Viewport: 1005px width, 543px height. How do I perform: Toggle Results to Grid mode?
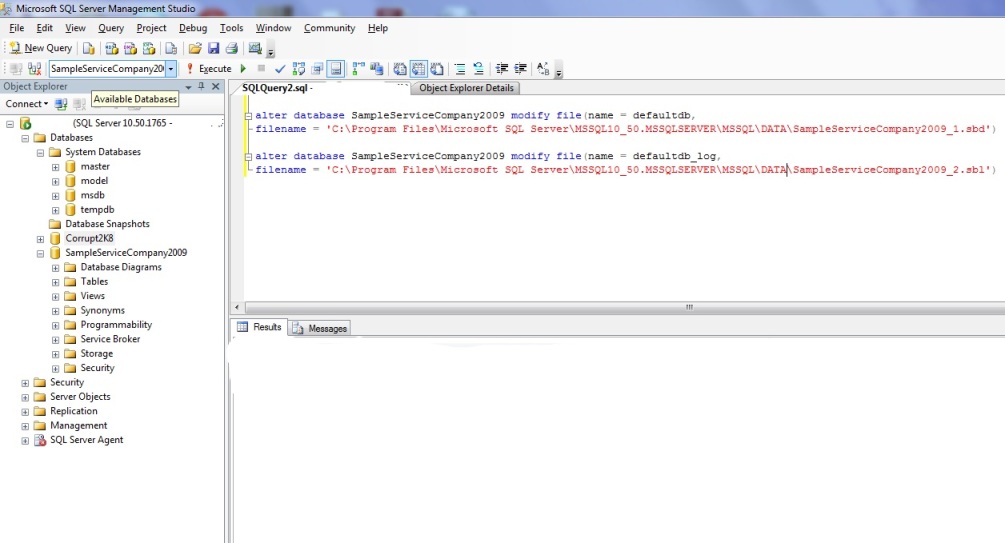[418, 69]
